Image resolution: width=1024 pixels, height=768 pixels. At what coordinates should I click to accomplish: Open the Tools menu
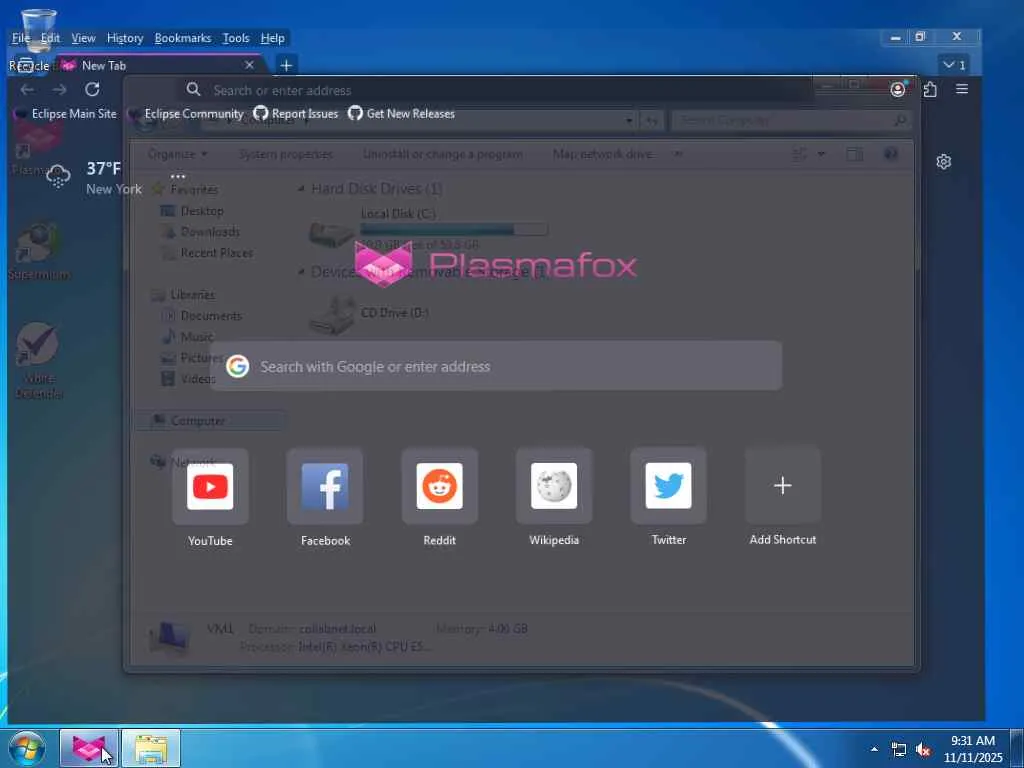[236, 38]
